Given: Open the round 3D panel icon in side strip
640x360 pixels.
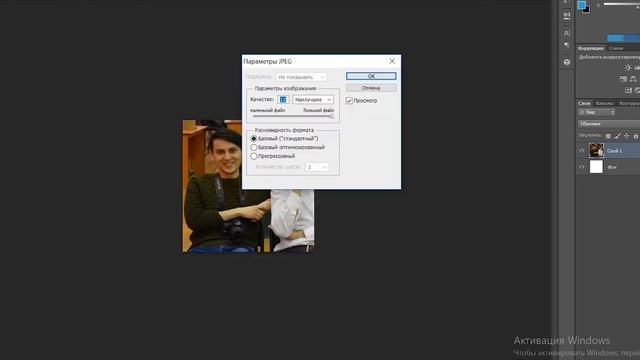Looking at the screenshot, I should pyautogui.click(x=567, y=62).
